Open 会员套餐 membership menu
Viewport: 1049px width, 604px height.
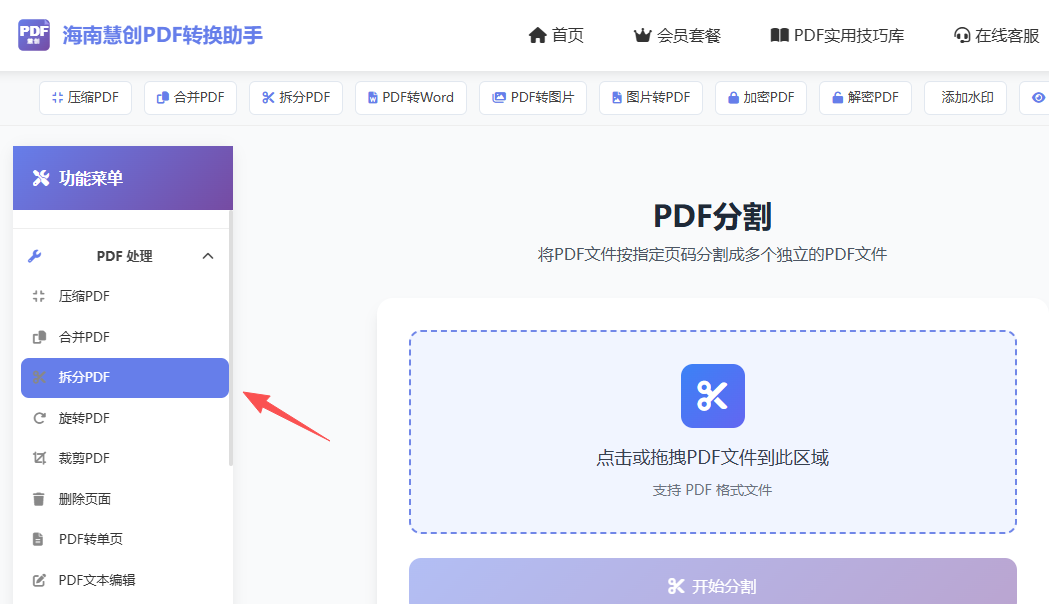click(677, 35)
